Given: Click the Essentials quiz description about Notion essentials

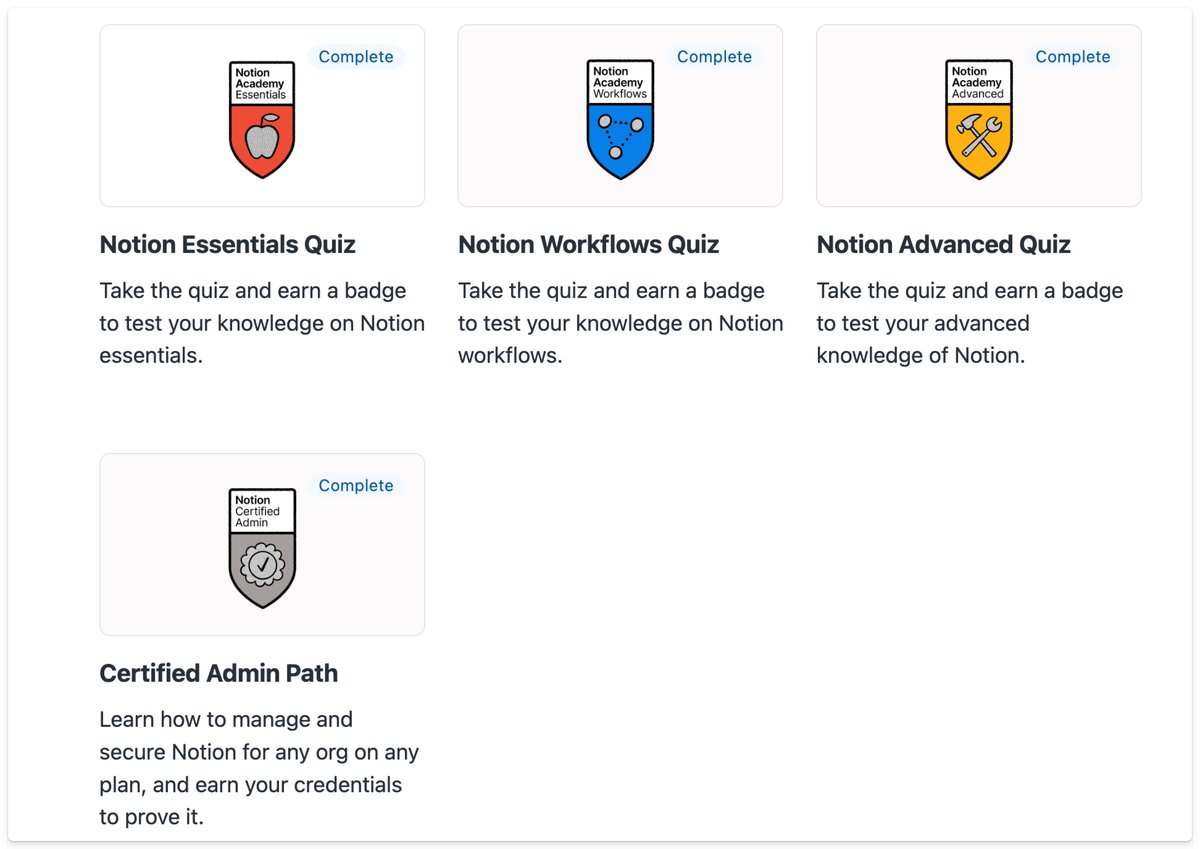Looking at the screenshot, I should pos(262,323).
